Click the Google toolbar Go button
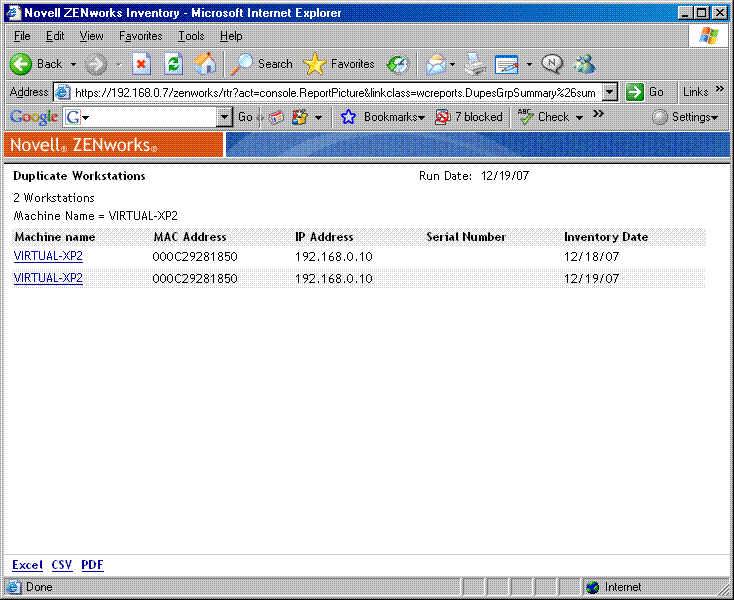 coord(245,117)
